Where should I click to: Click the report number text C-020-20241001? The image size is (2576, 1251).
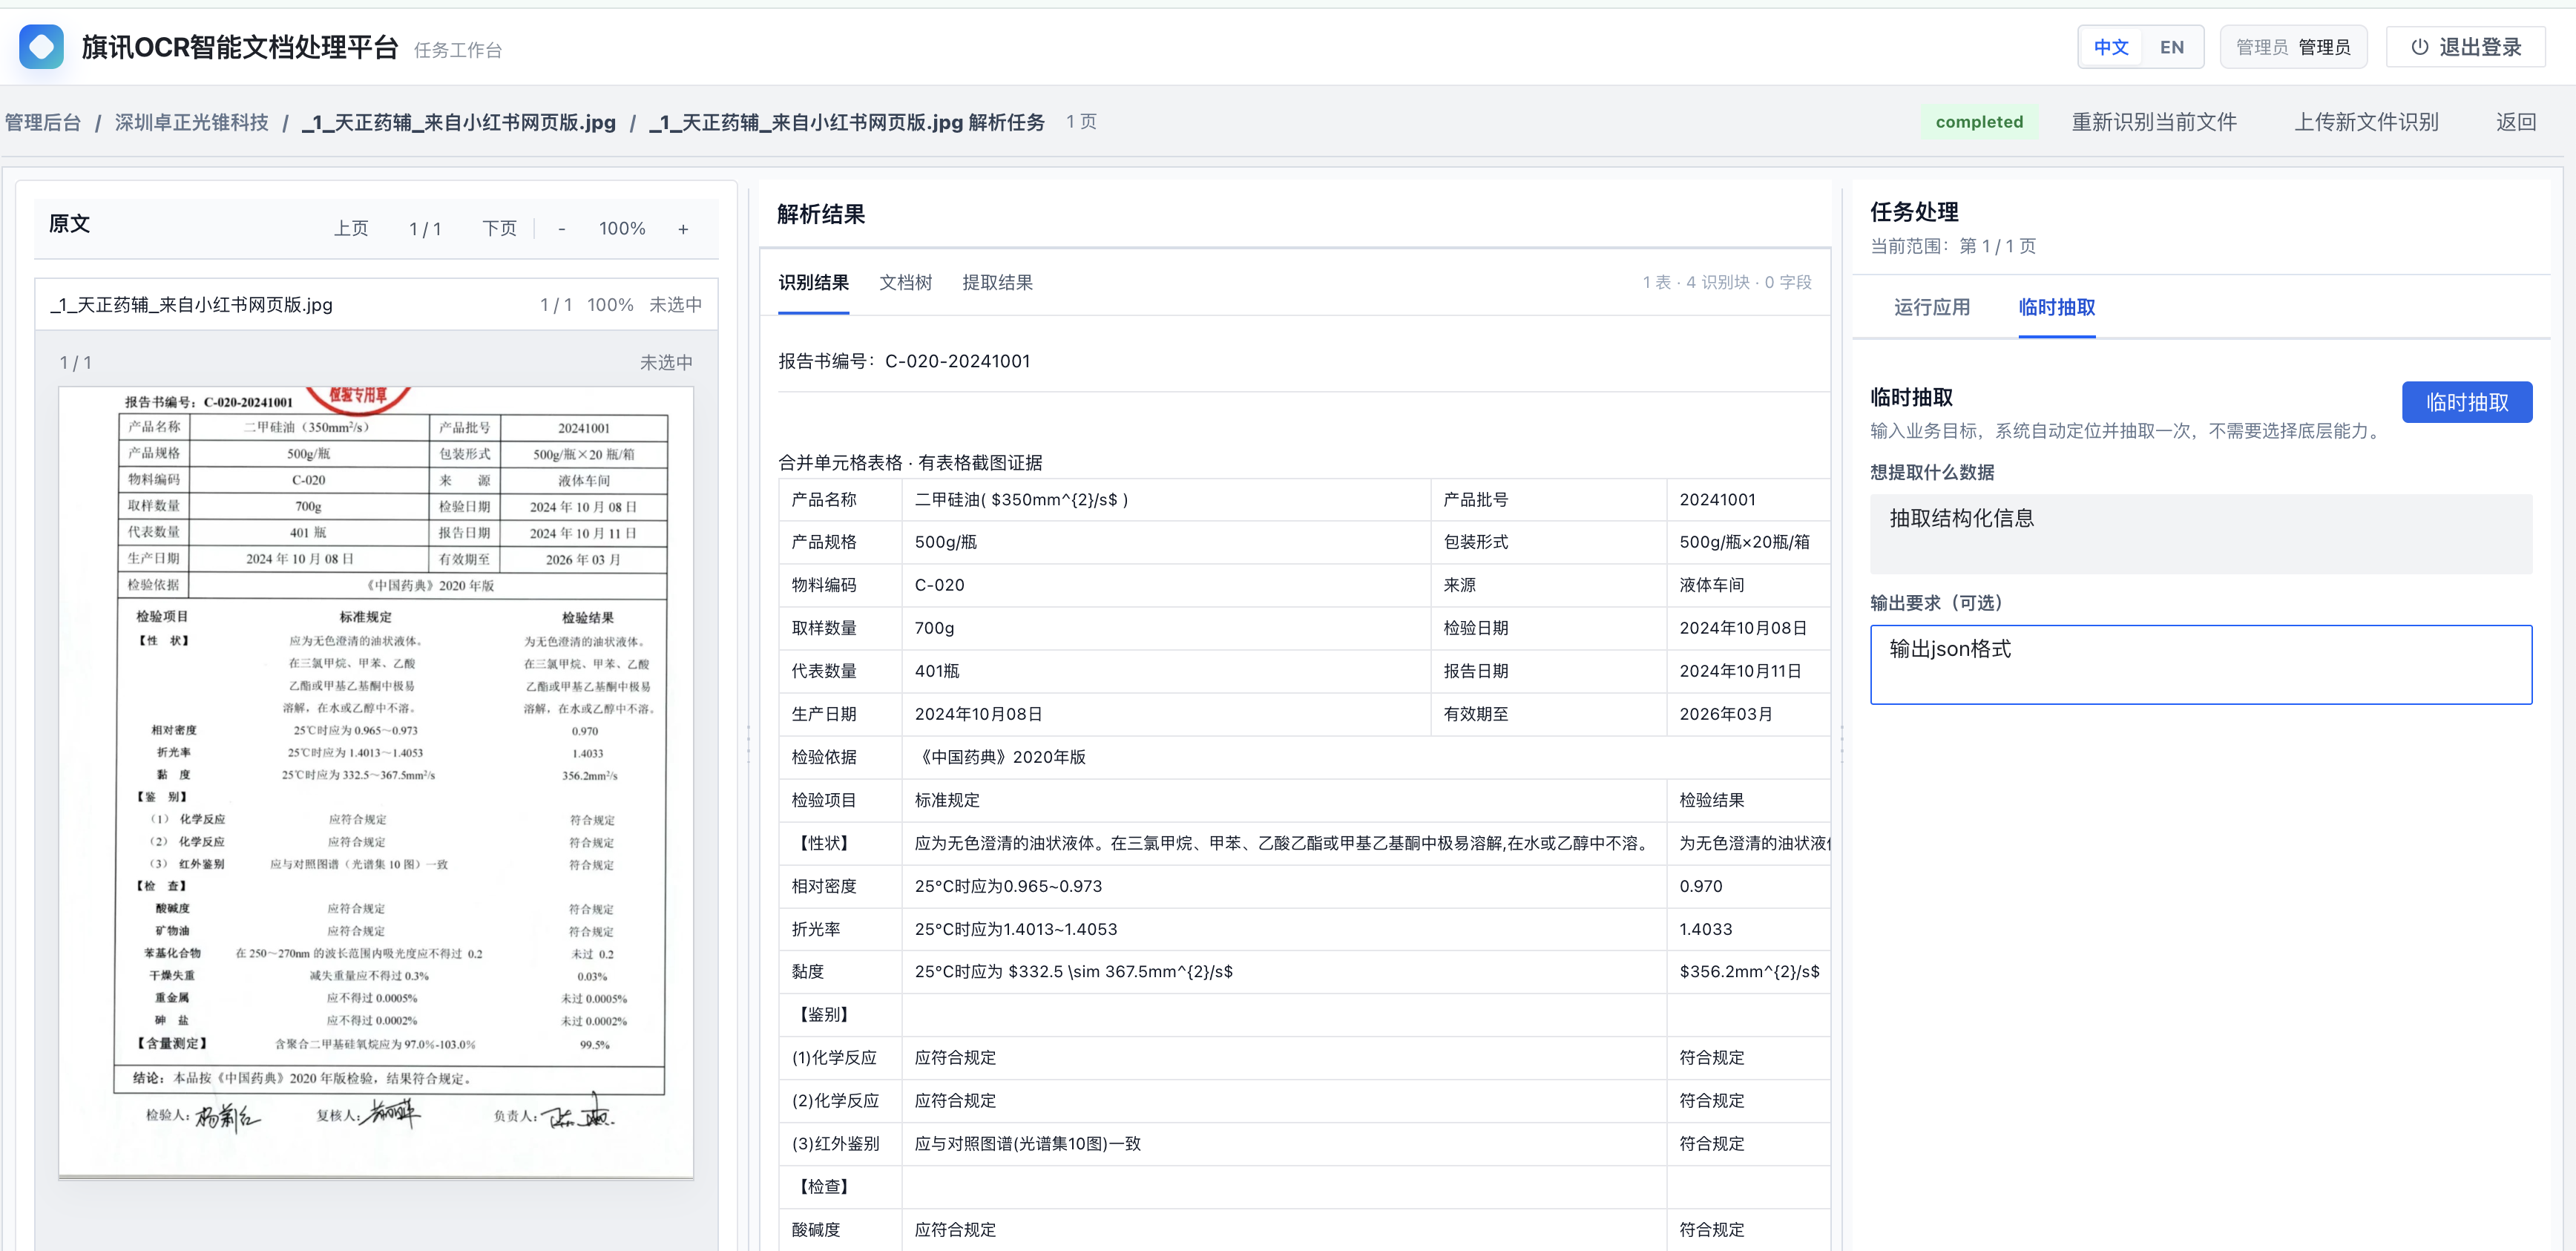(x=956, y=361)
